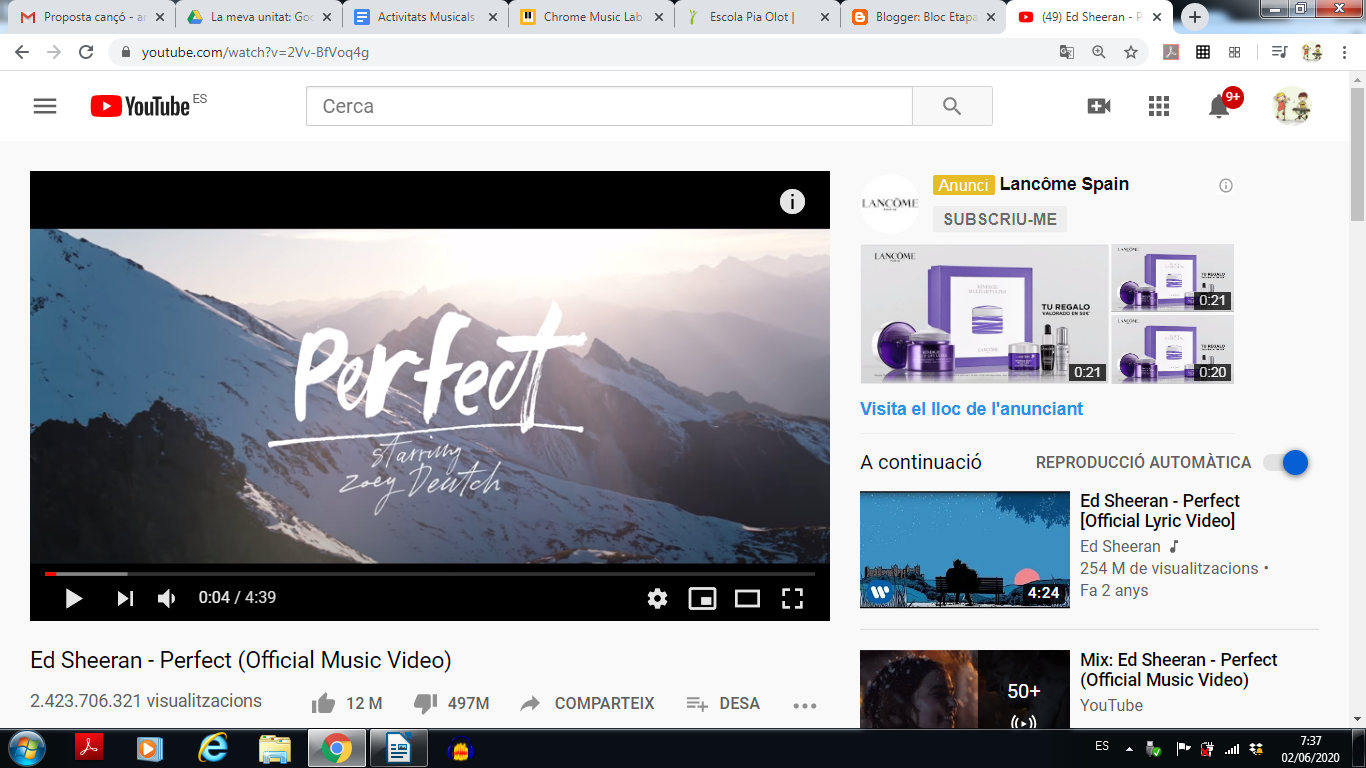Open the Ed Sheeran - Perfect [Official Lyric Video] title
Screen dimensions: 1366x768
tap(1160, 511)
